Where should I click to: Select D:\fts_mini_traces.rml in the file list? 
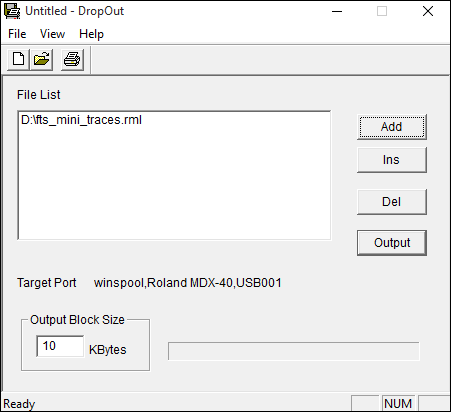tap(81, 120)
